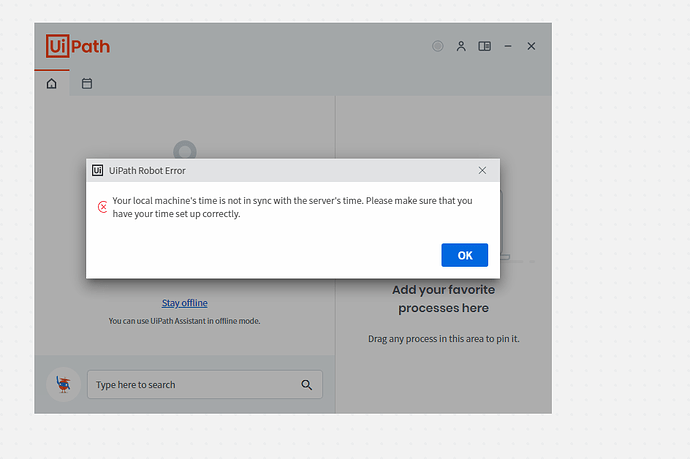The image size is (690, 459).
Task: Click the UiPath logo
Action: pos(78,46)
